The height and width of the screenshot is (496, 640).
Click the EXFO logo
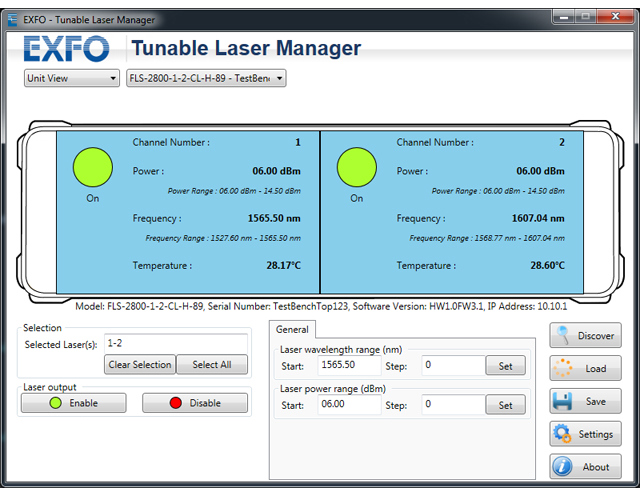click(x=67, y=49)
